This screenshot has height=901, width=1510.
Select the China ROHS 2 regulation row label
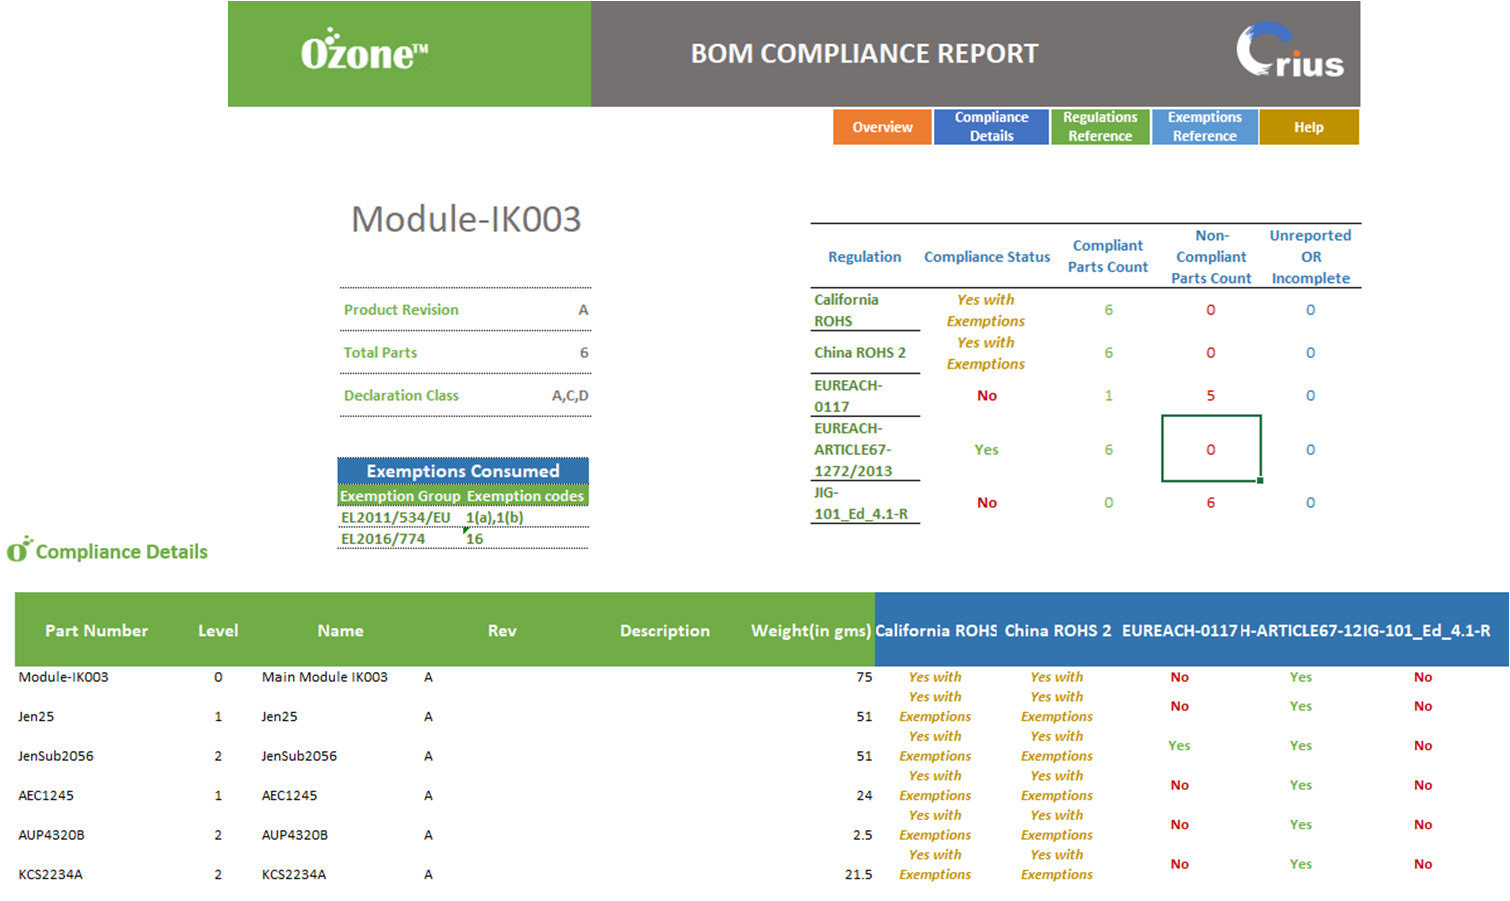pyautogui.click(x=859, y=353)
